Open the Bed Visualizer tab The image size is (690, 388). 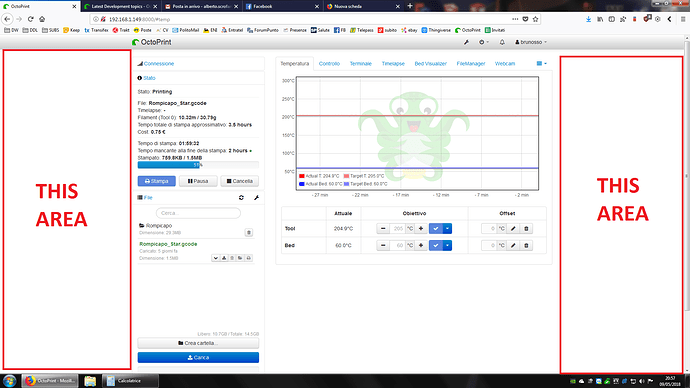pos(430,63)
